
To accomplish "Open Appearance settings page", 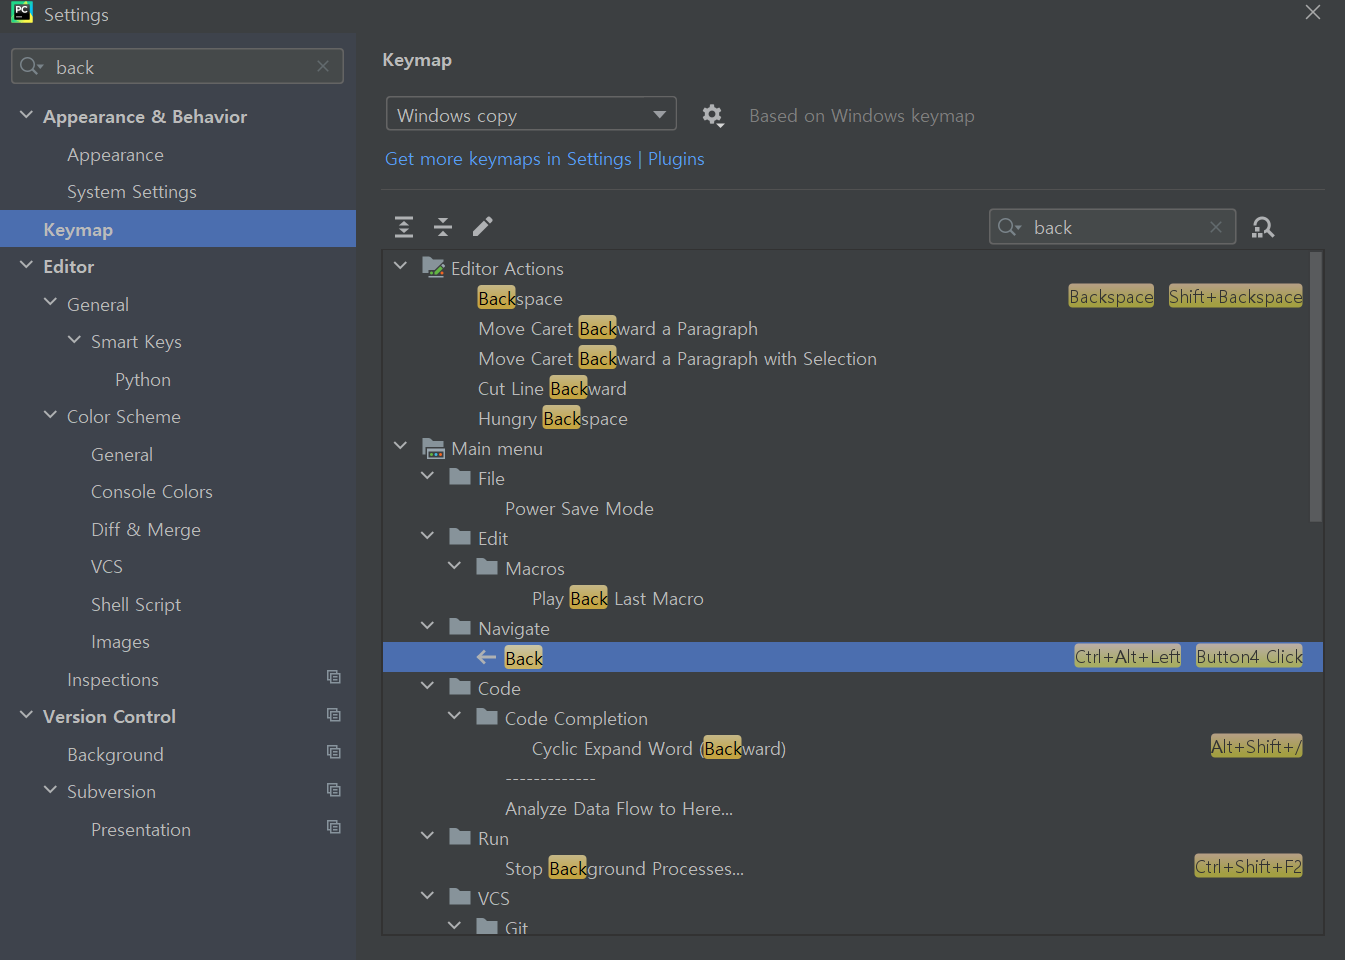I will (x=115, y=155).
